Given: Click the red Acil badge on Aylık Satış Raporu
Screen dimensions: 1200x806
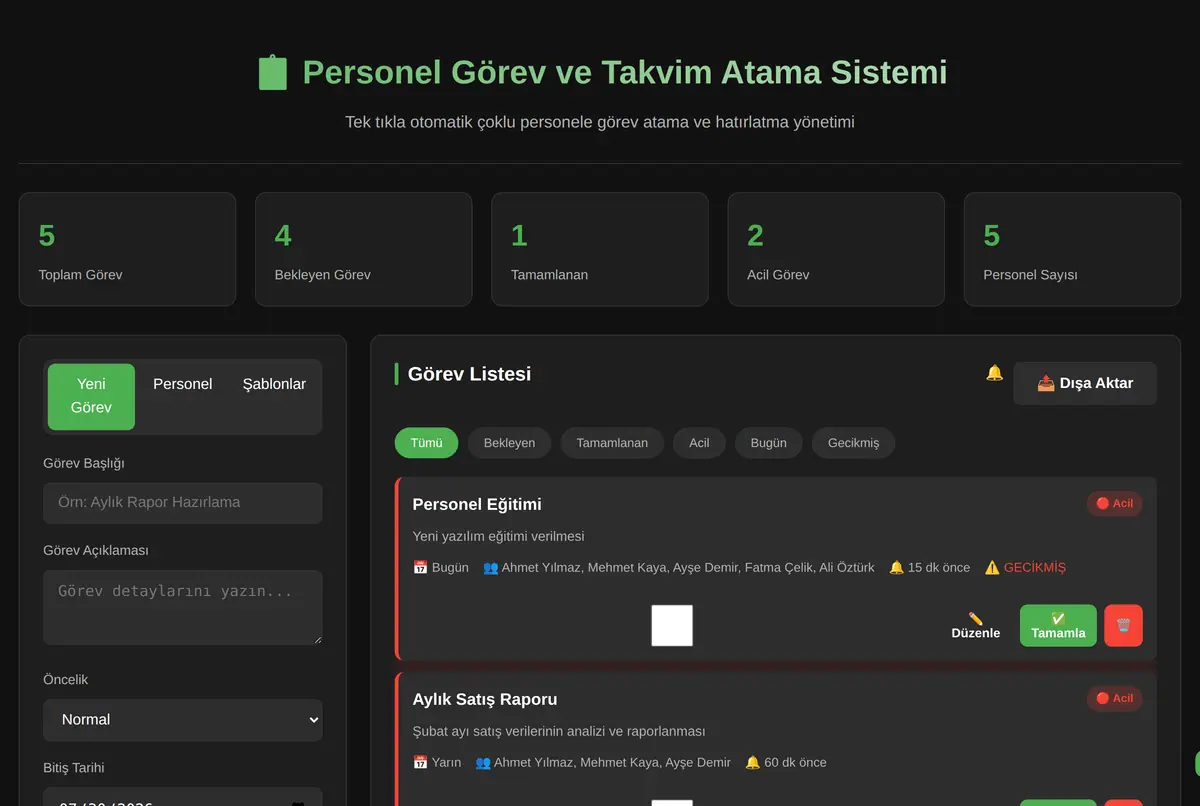Looking at the screenshot, I should click(x=1114, y=698).
